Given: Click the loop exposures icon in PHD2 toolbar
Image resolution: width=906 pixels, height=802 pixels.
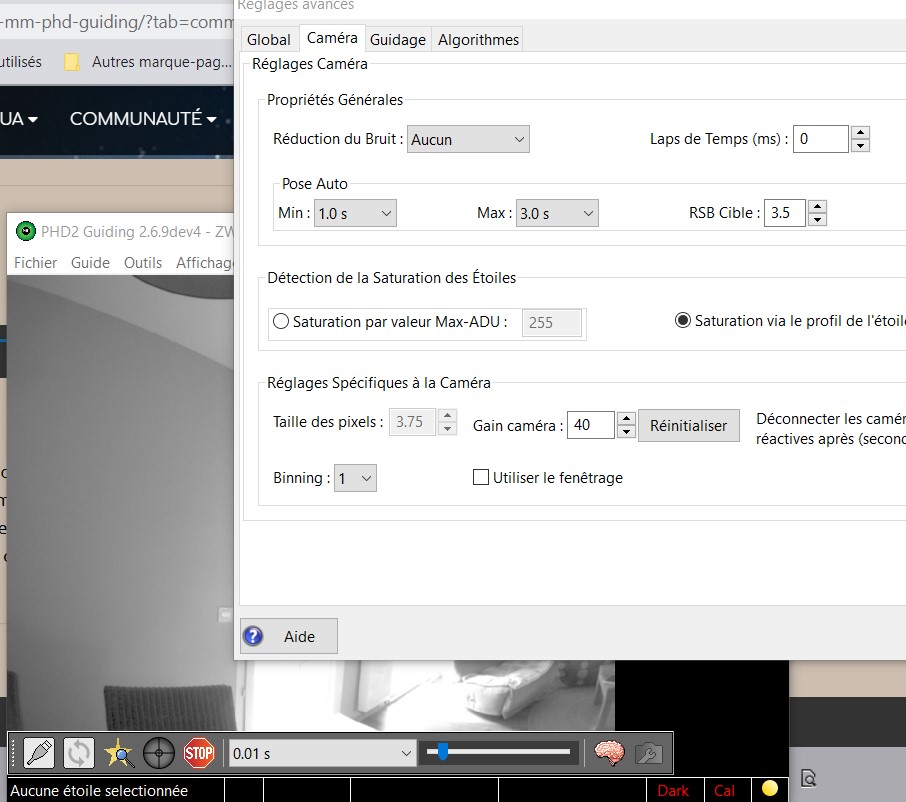Looking at the screenshot, I should click(79, 753).
